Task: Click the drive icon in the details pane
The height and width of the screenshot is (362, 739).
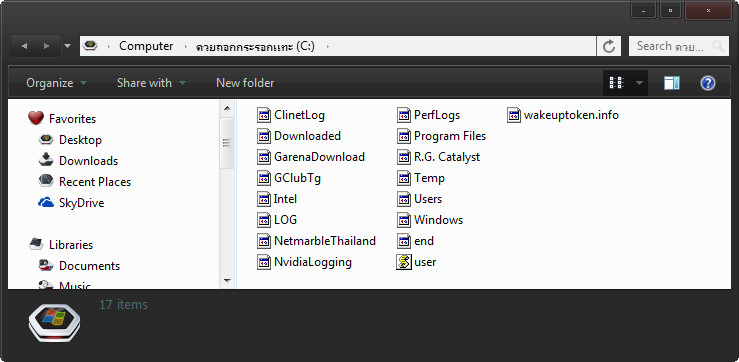Action: tap(54, 323)
